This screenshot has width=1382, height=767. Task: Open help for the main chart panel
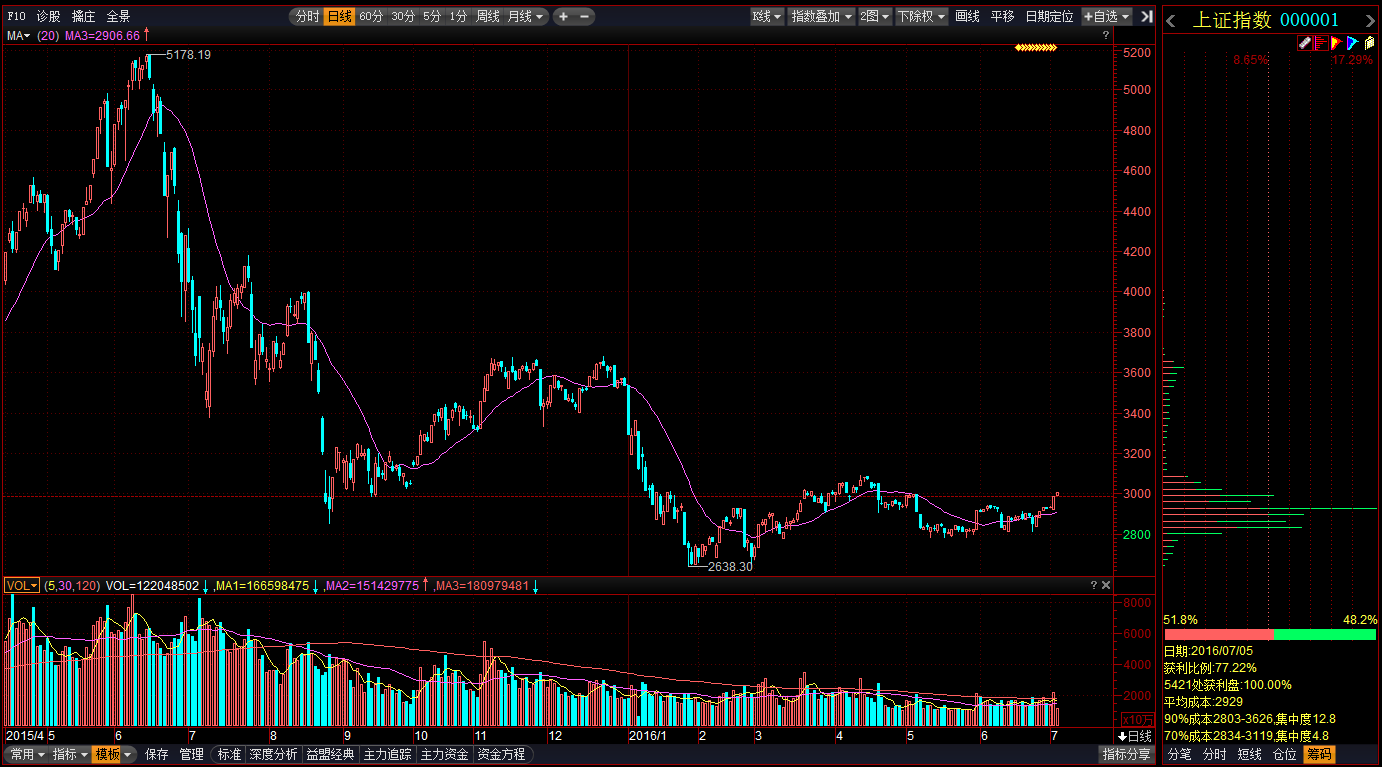click(x=1105, y=36)
